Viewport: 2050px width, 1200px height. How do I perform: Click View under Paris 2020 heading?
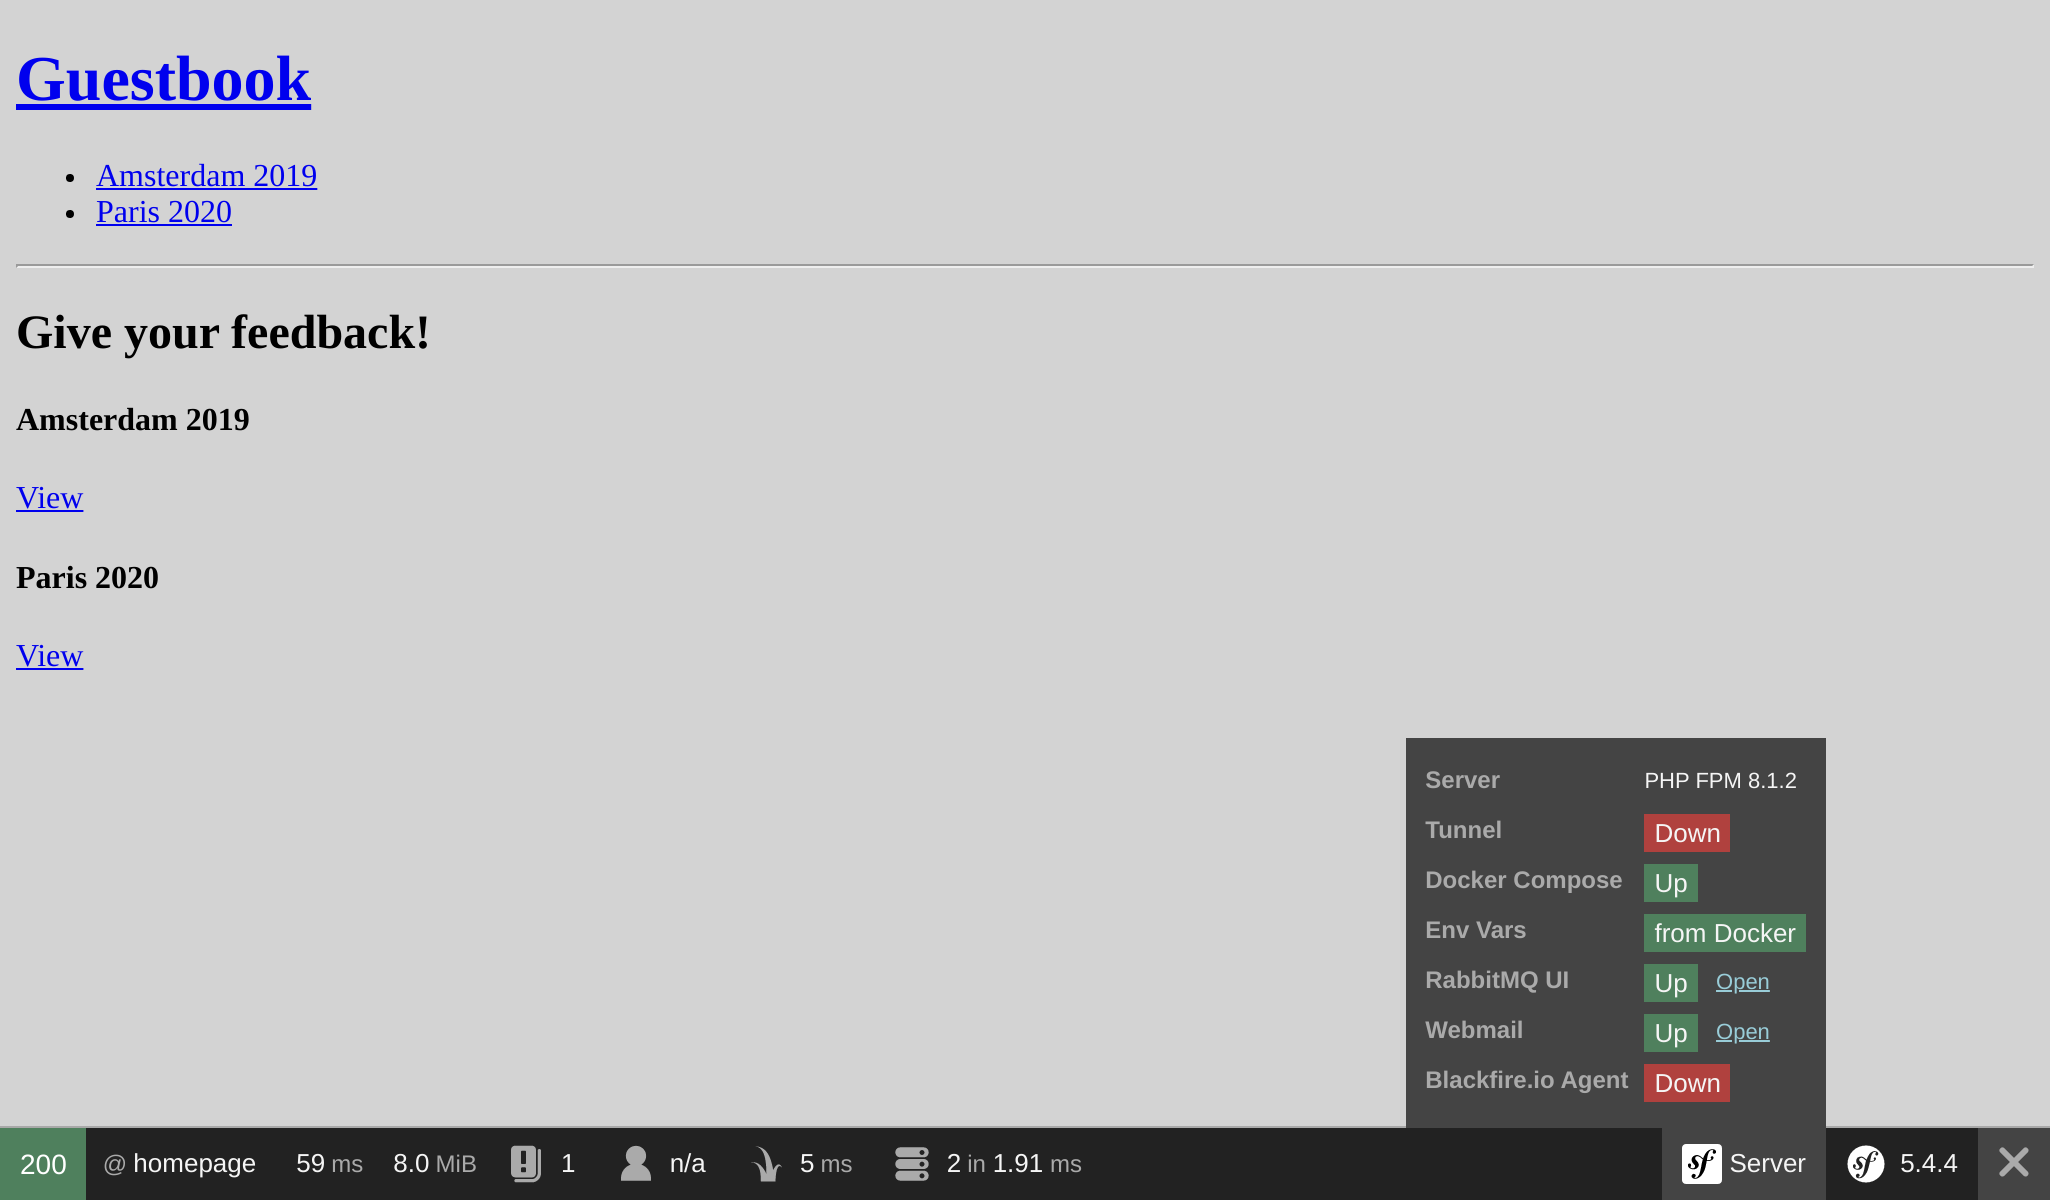[49, 656]
